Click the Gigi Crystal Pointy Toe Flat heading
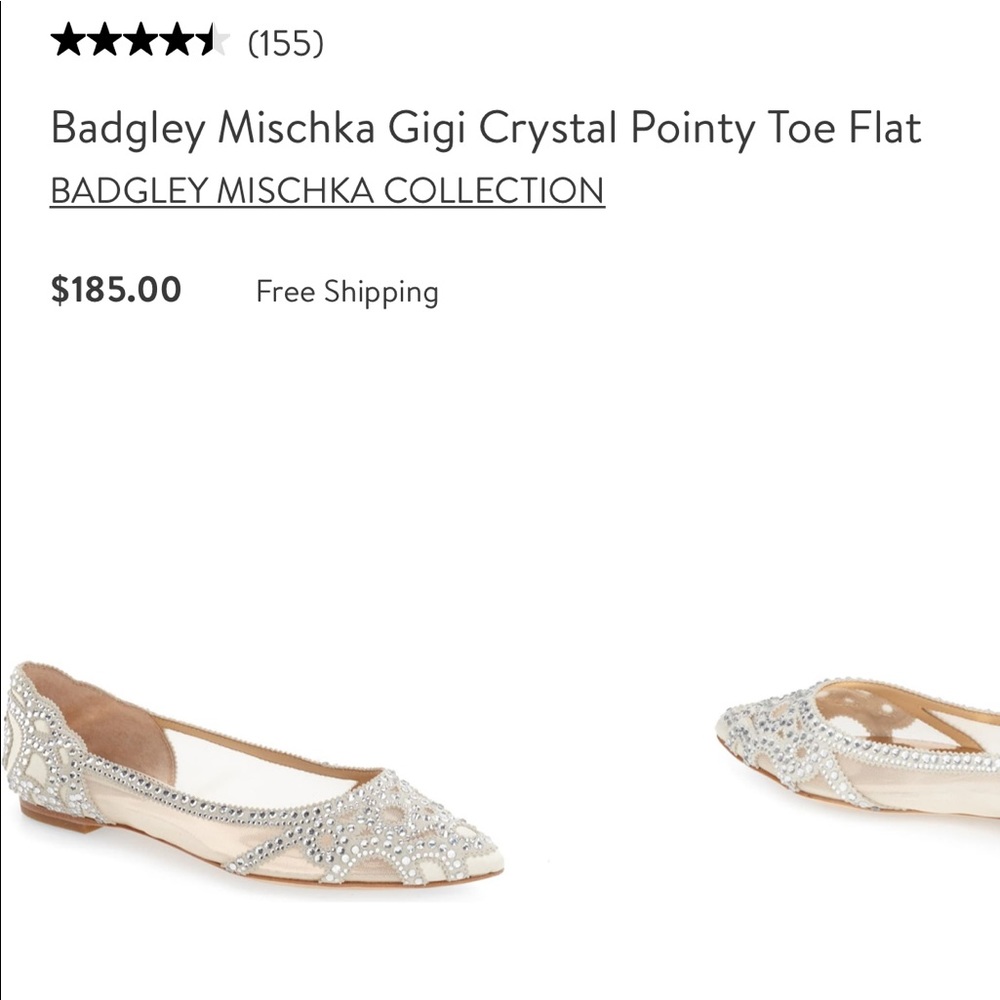1000x1000 pixels. point(486,127)
